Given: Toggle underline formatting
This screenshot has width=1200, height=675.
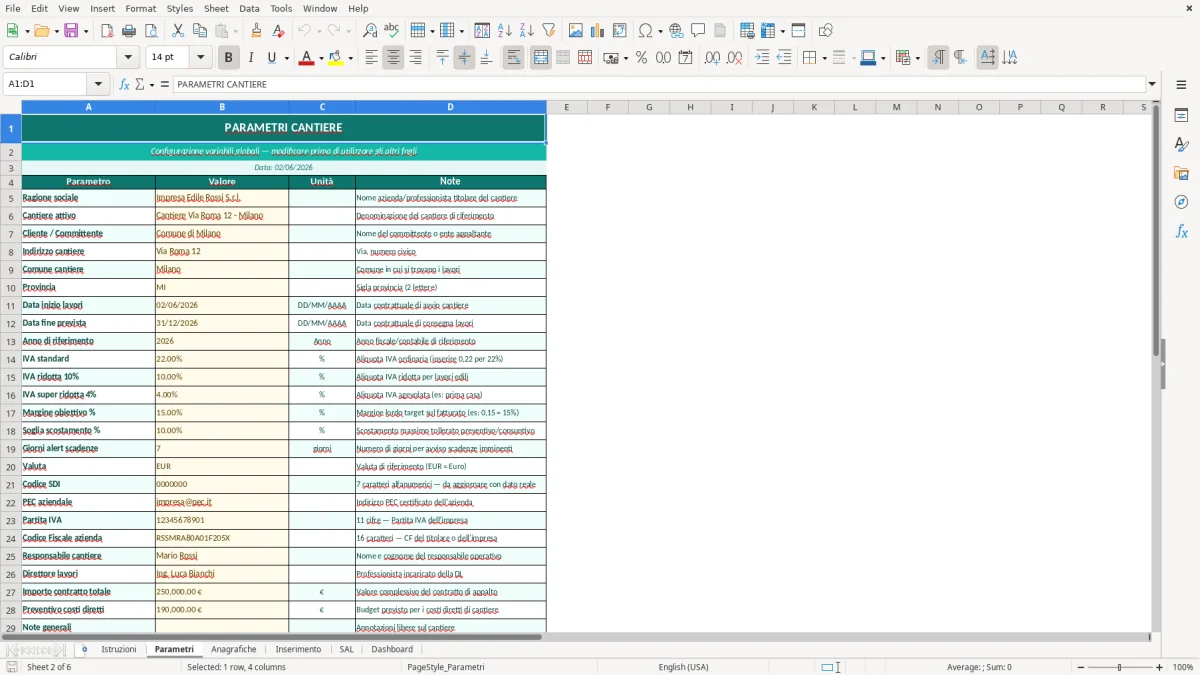Looking at the screenshot, I should (271, 58).
